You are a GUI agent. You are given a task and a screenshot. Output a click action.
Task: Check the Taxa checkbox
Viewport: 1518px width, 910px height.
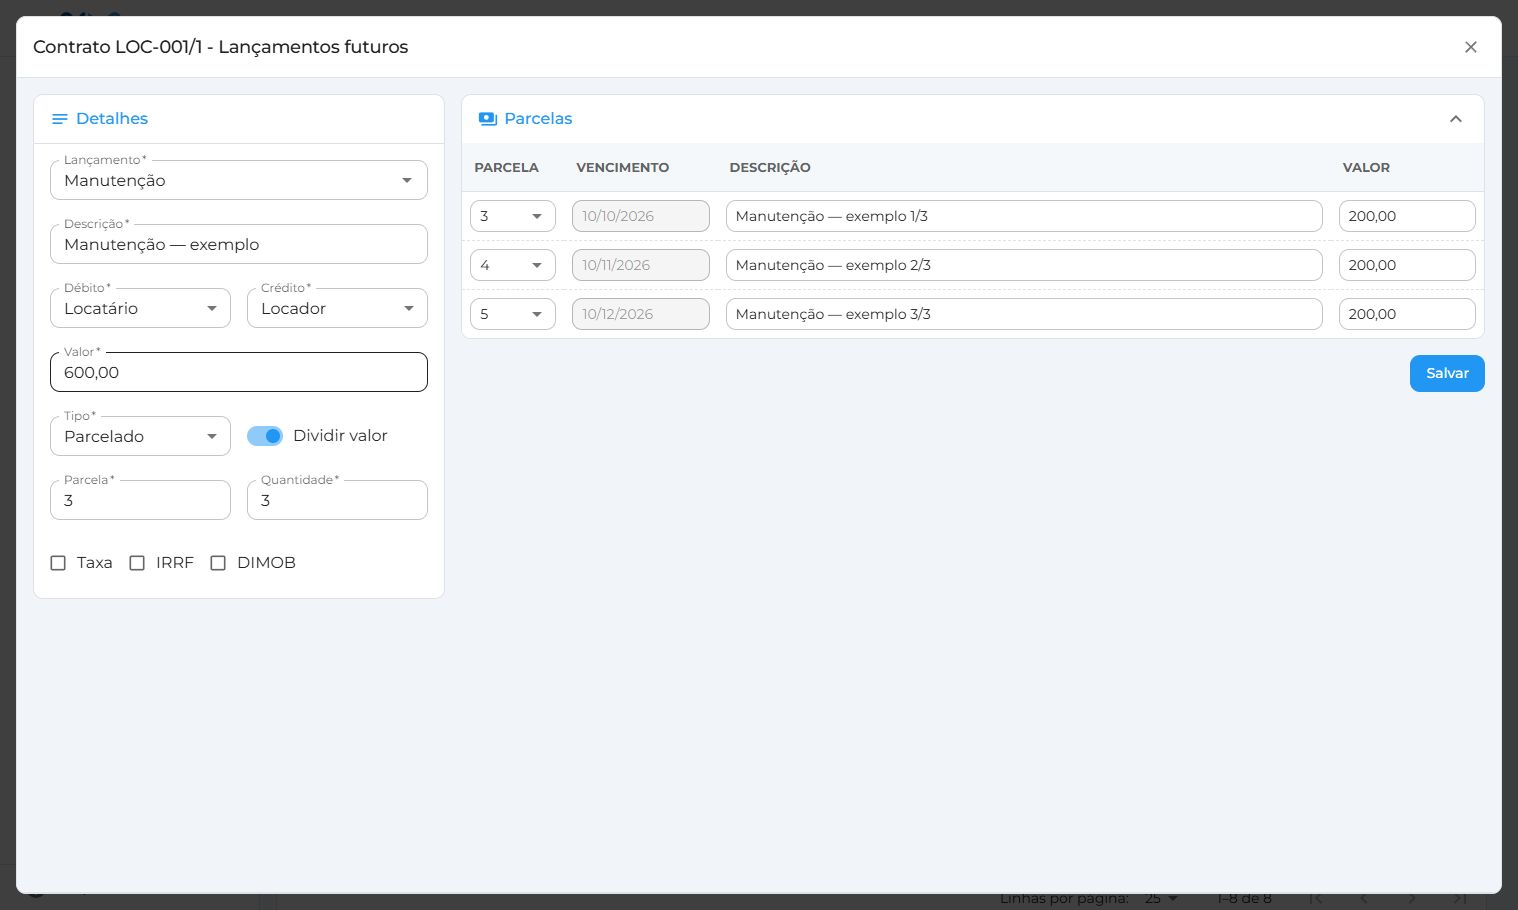[x=58, y=563]
